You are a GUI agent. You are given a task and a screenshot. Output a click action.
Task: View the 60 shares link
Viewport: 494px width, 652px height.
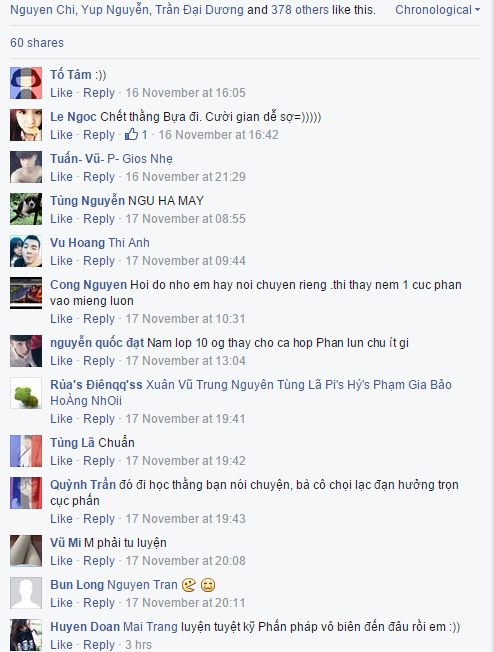tap(37, 42)
